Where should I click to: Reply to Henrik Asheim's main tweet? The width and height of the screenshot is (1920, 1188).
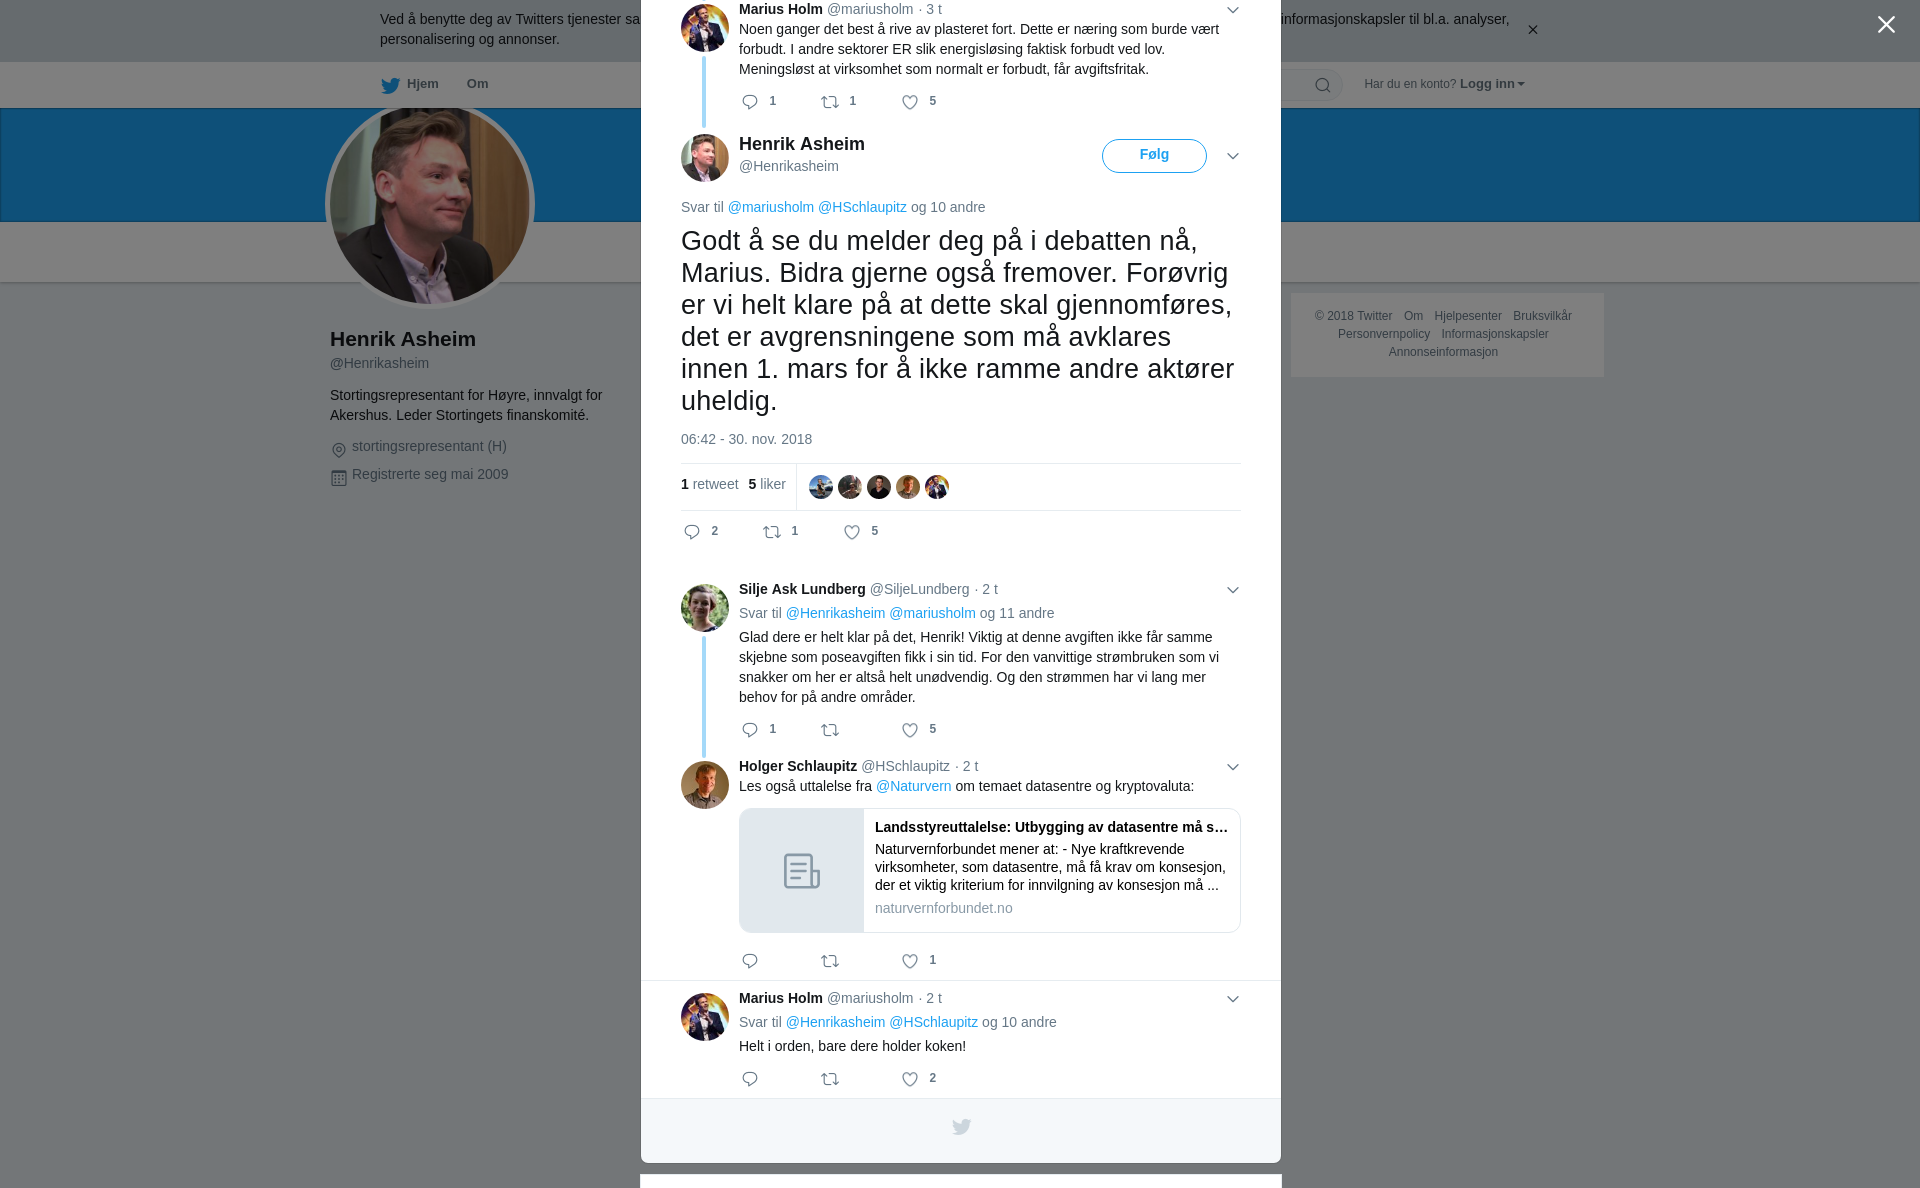(692, 532)
